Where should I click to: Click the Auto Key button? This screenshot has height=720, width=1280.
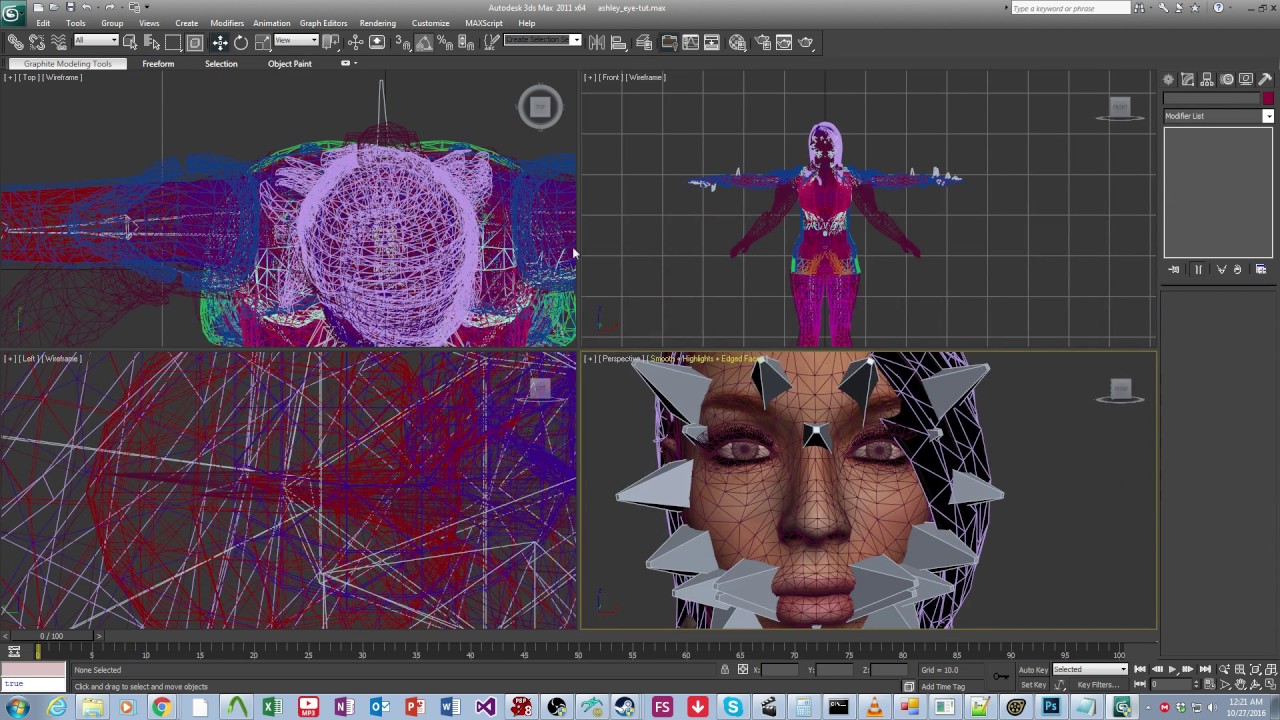click(1033, 669)
